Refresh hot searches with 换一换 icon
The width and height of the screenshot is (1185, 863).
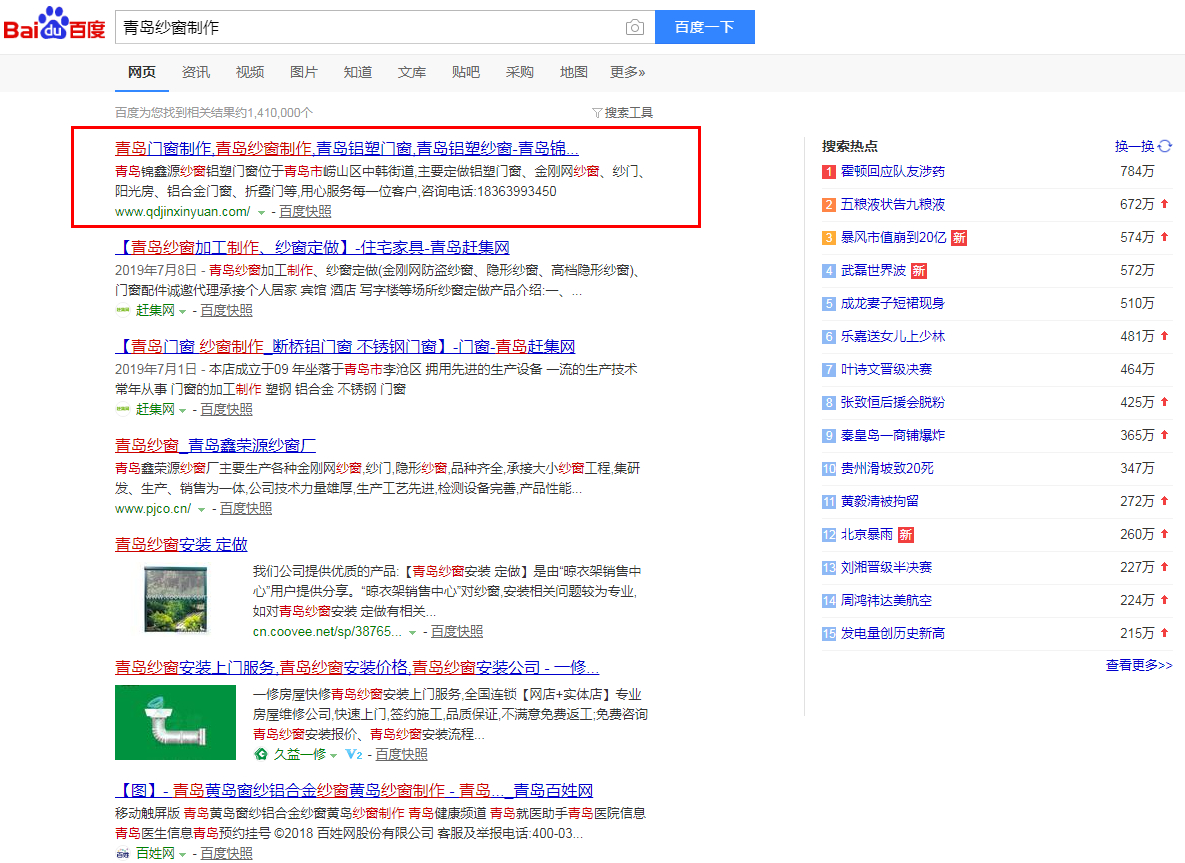click(x=1165, y=146)
